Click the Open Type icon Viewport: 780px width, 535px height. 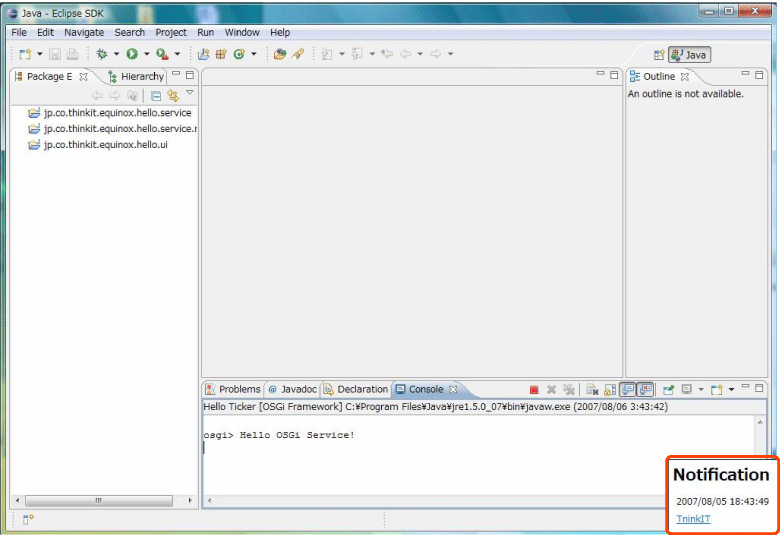click(280, 54)
